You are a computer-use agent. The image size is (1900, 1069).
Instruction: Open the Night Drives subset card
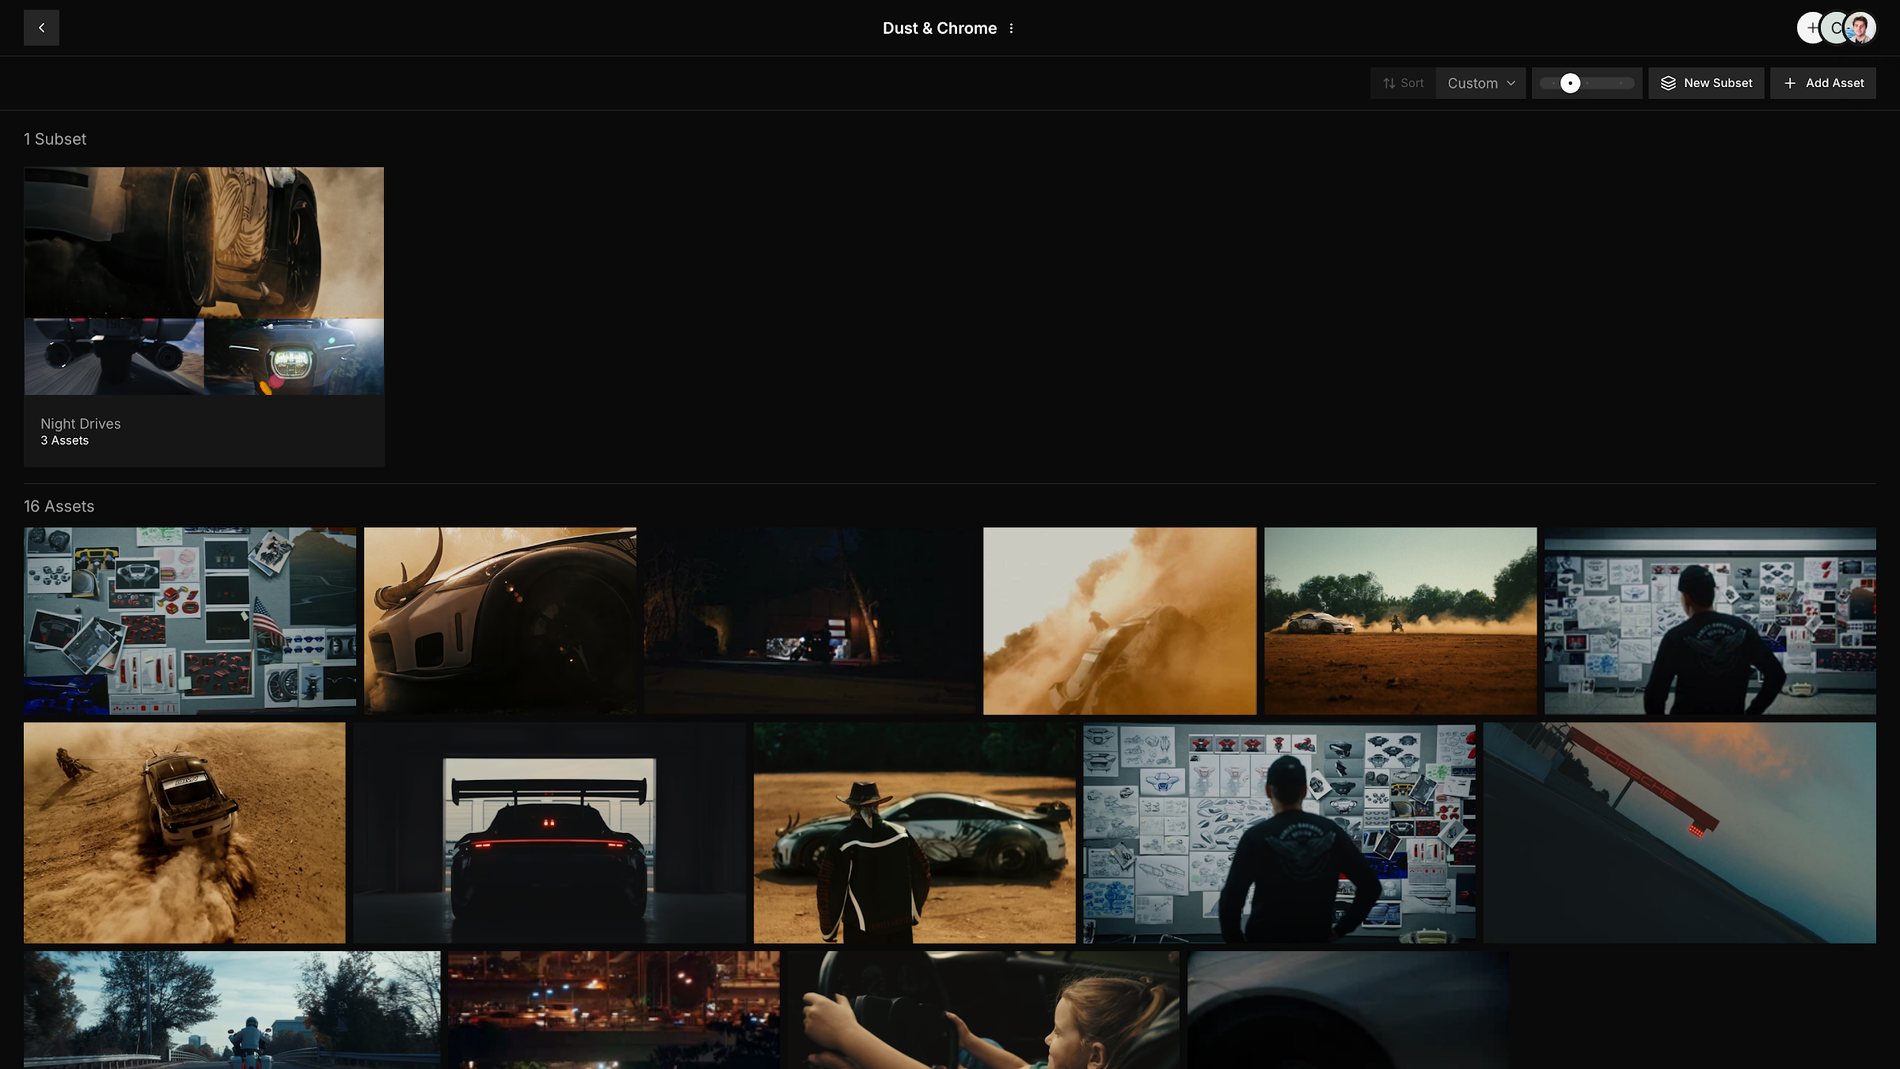click(x=204, y=316)
